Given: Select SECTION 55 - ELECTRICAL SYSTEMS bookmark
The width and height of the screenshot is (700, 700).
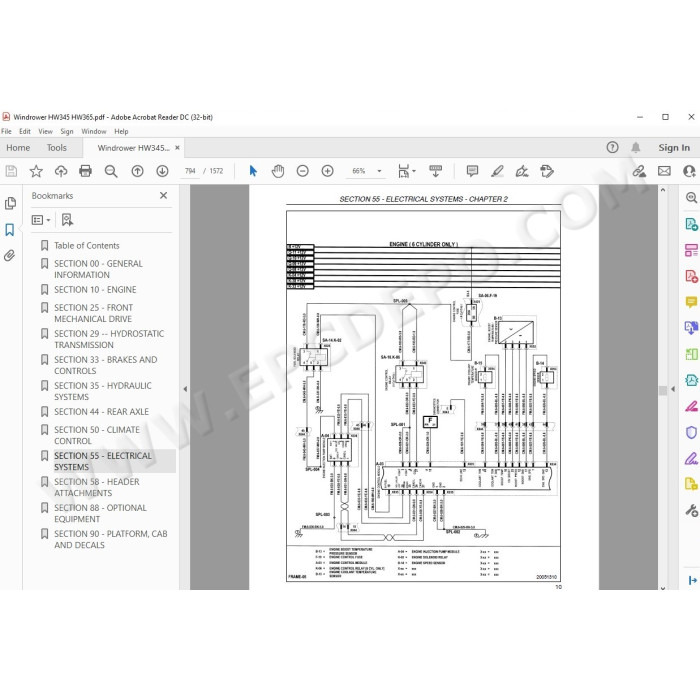Looking at the screenshot, I should (103, 461).
